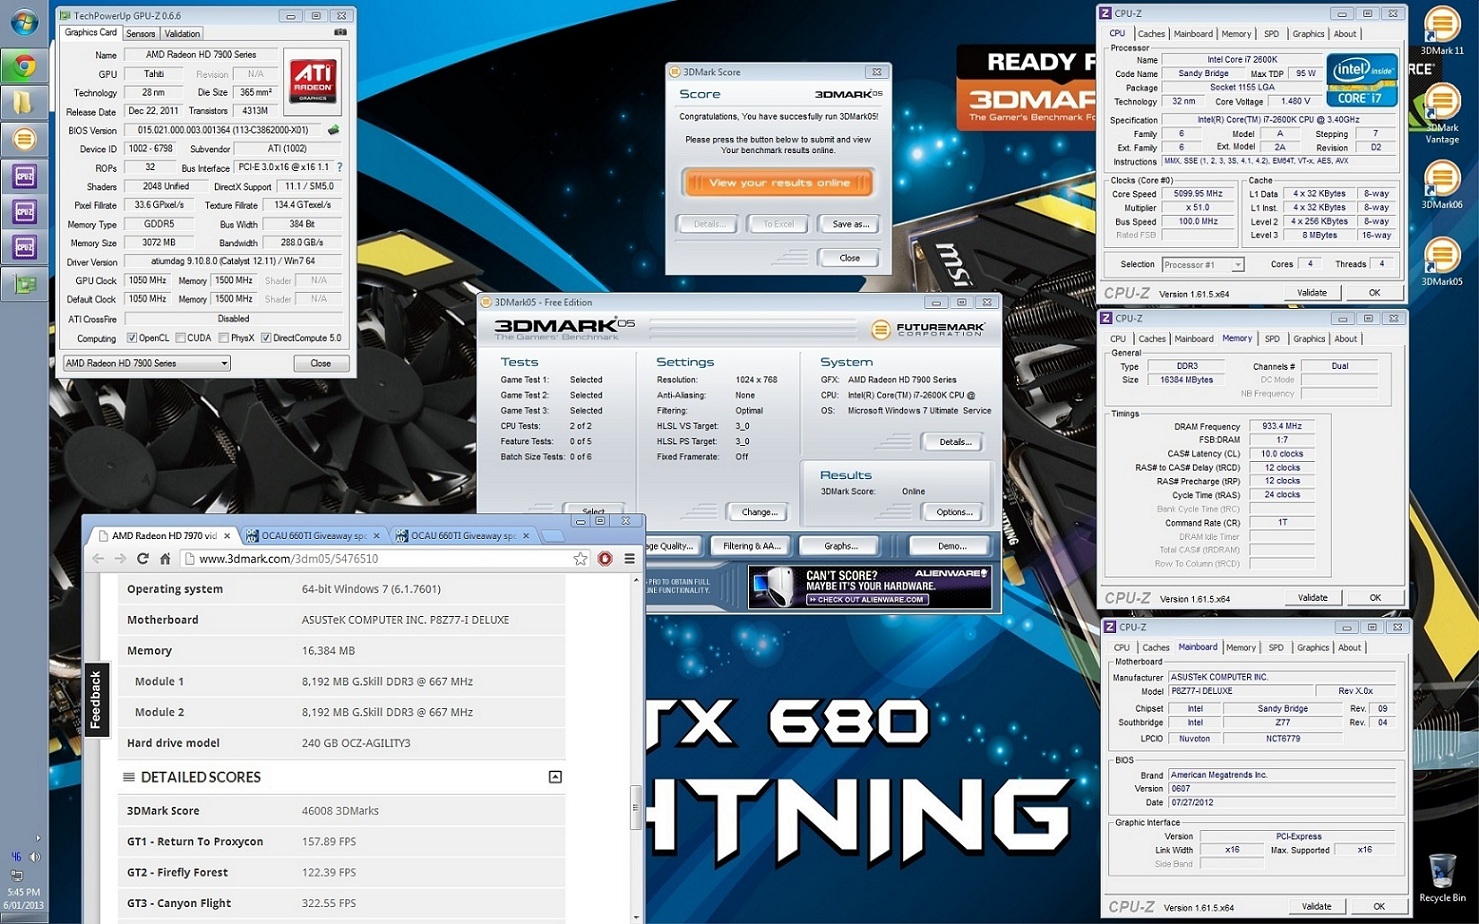Click the red adblock extension icon

click(x=605, y=559)
